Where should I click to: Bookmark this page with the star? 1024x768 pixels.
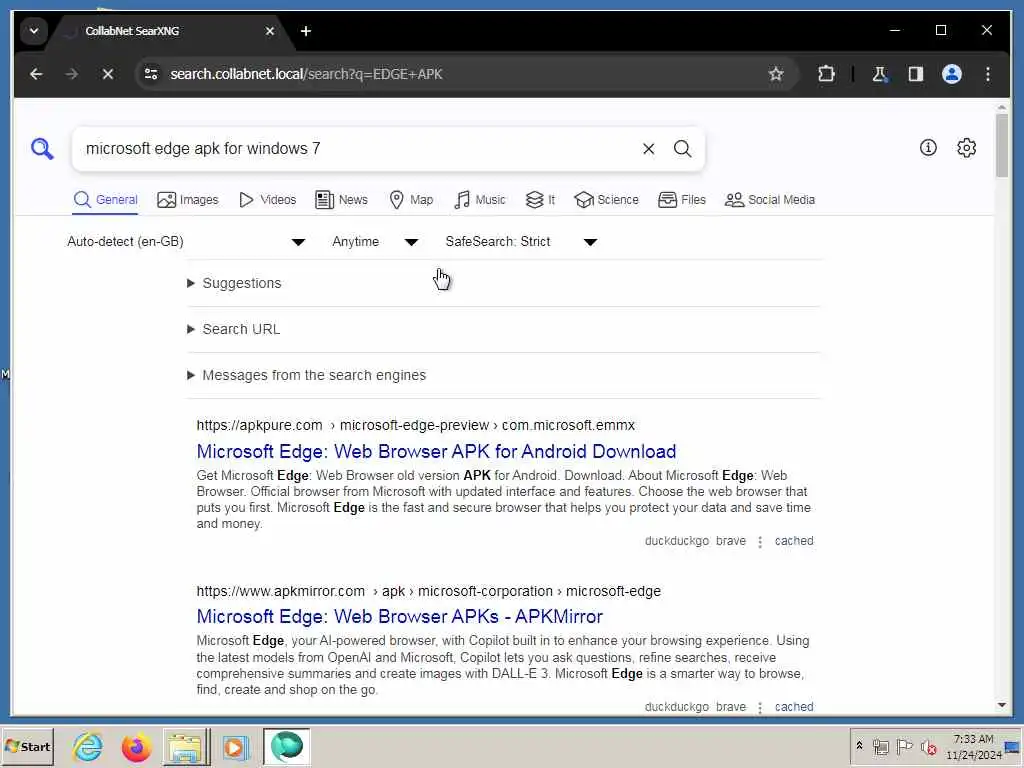pyautogui.click(x=776, y=74)
